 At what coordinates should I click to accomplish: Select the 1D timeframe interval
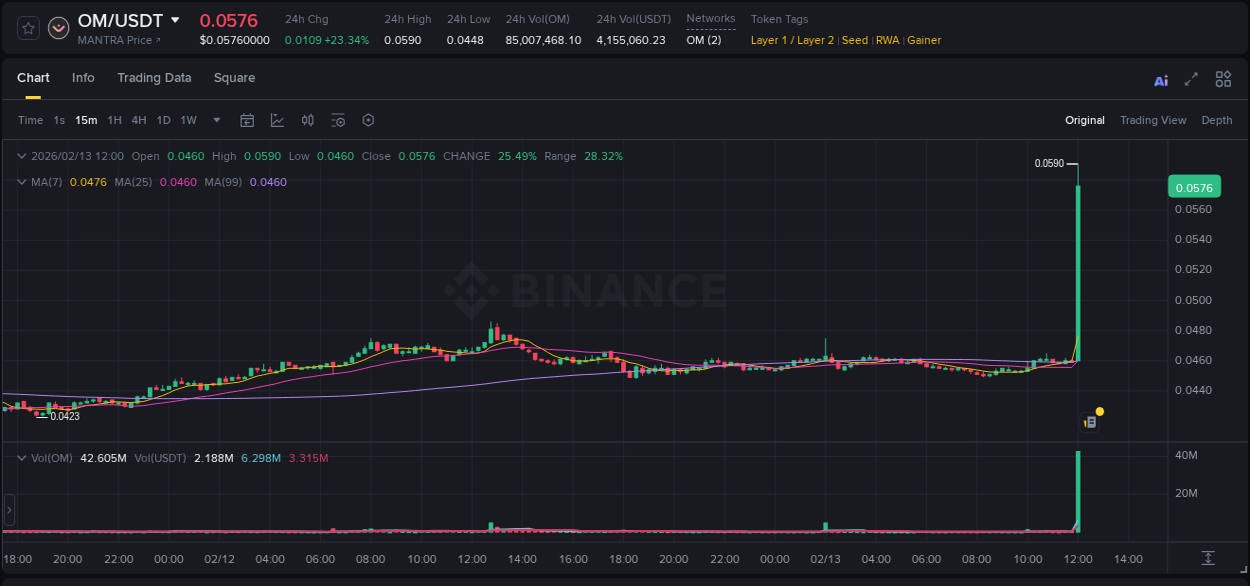coord(163,120)
